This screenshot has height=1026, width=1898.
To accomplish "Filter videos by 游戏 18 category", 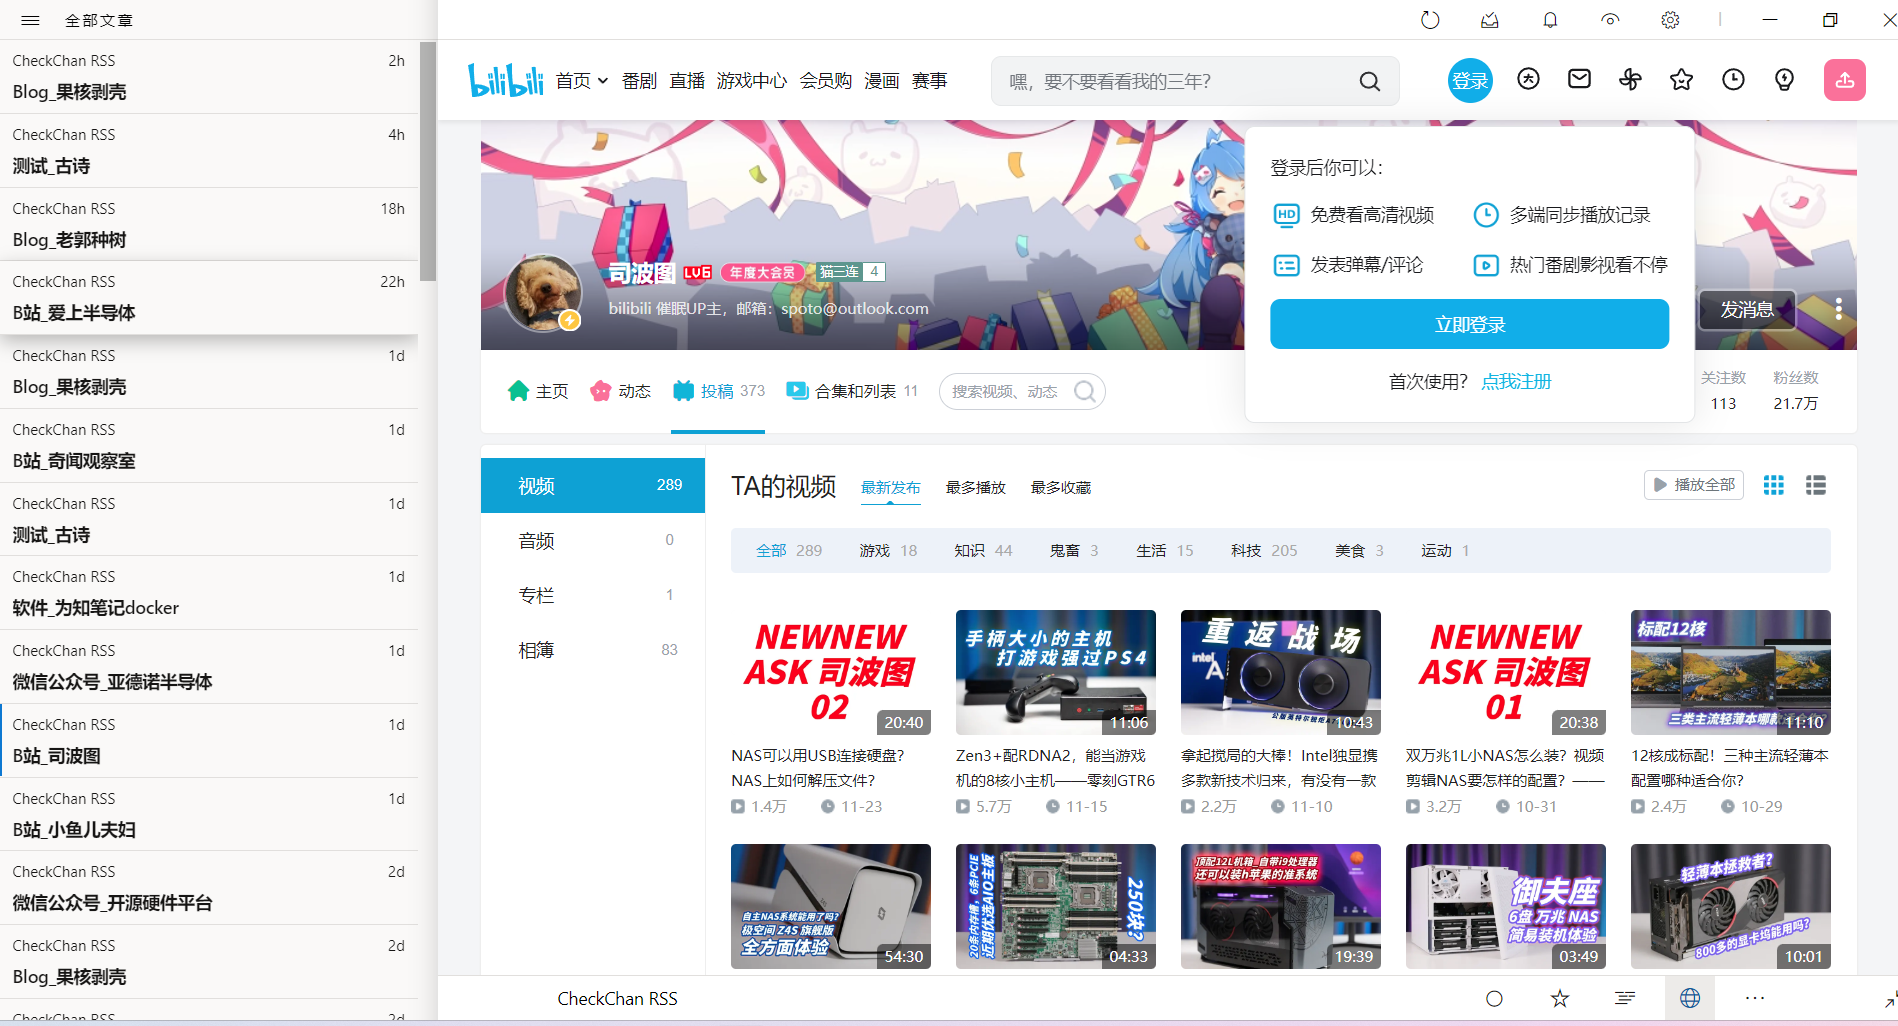I will click(888, 550).
